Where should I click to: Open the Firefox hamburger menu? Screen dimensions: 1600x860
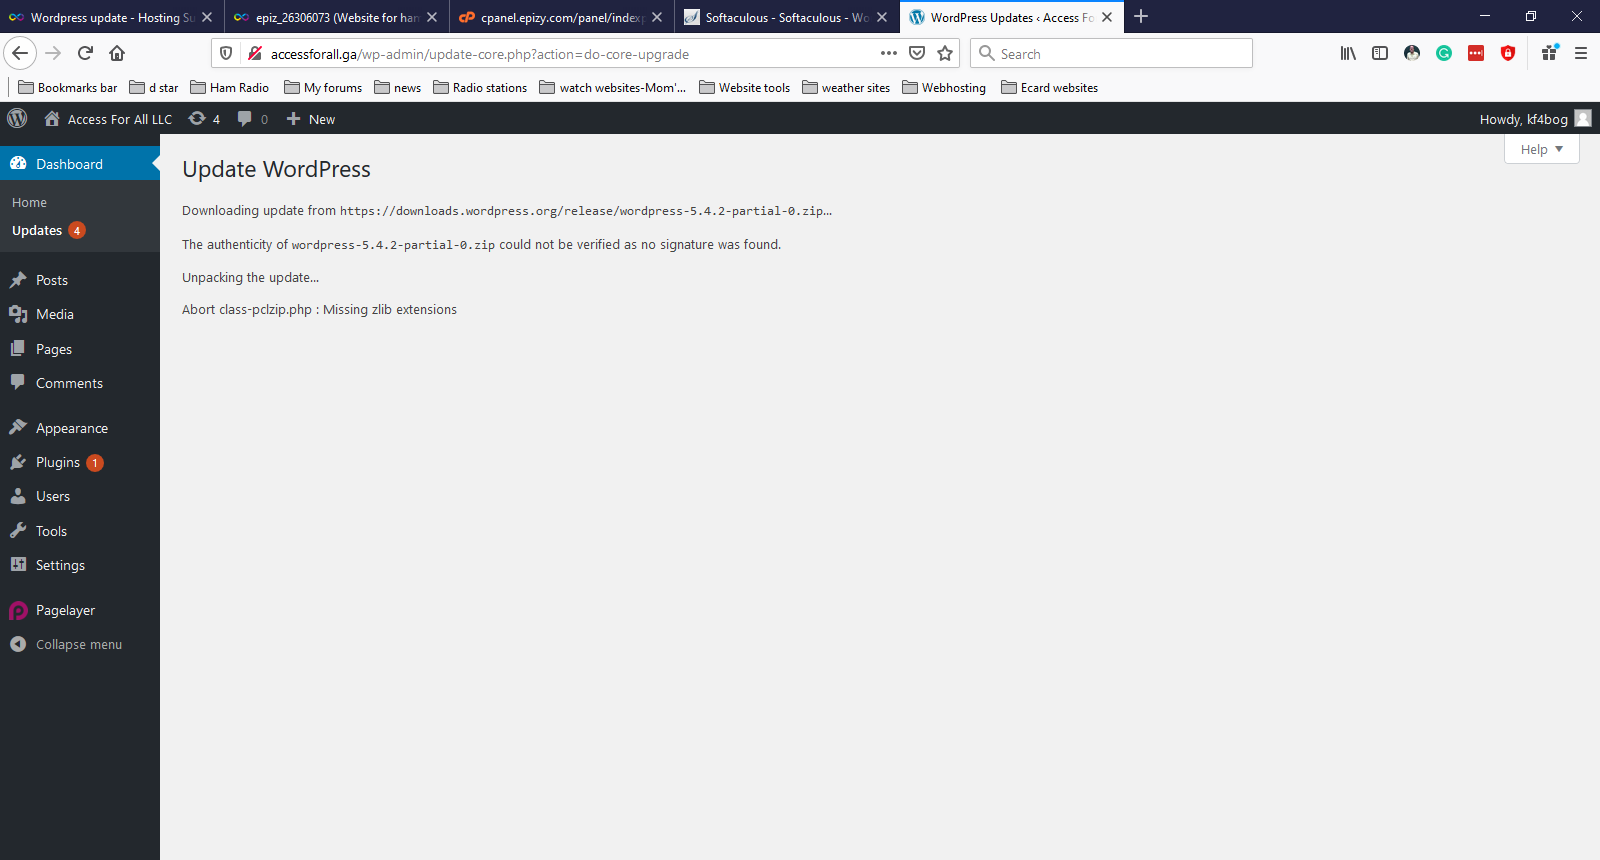1581,54
